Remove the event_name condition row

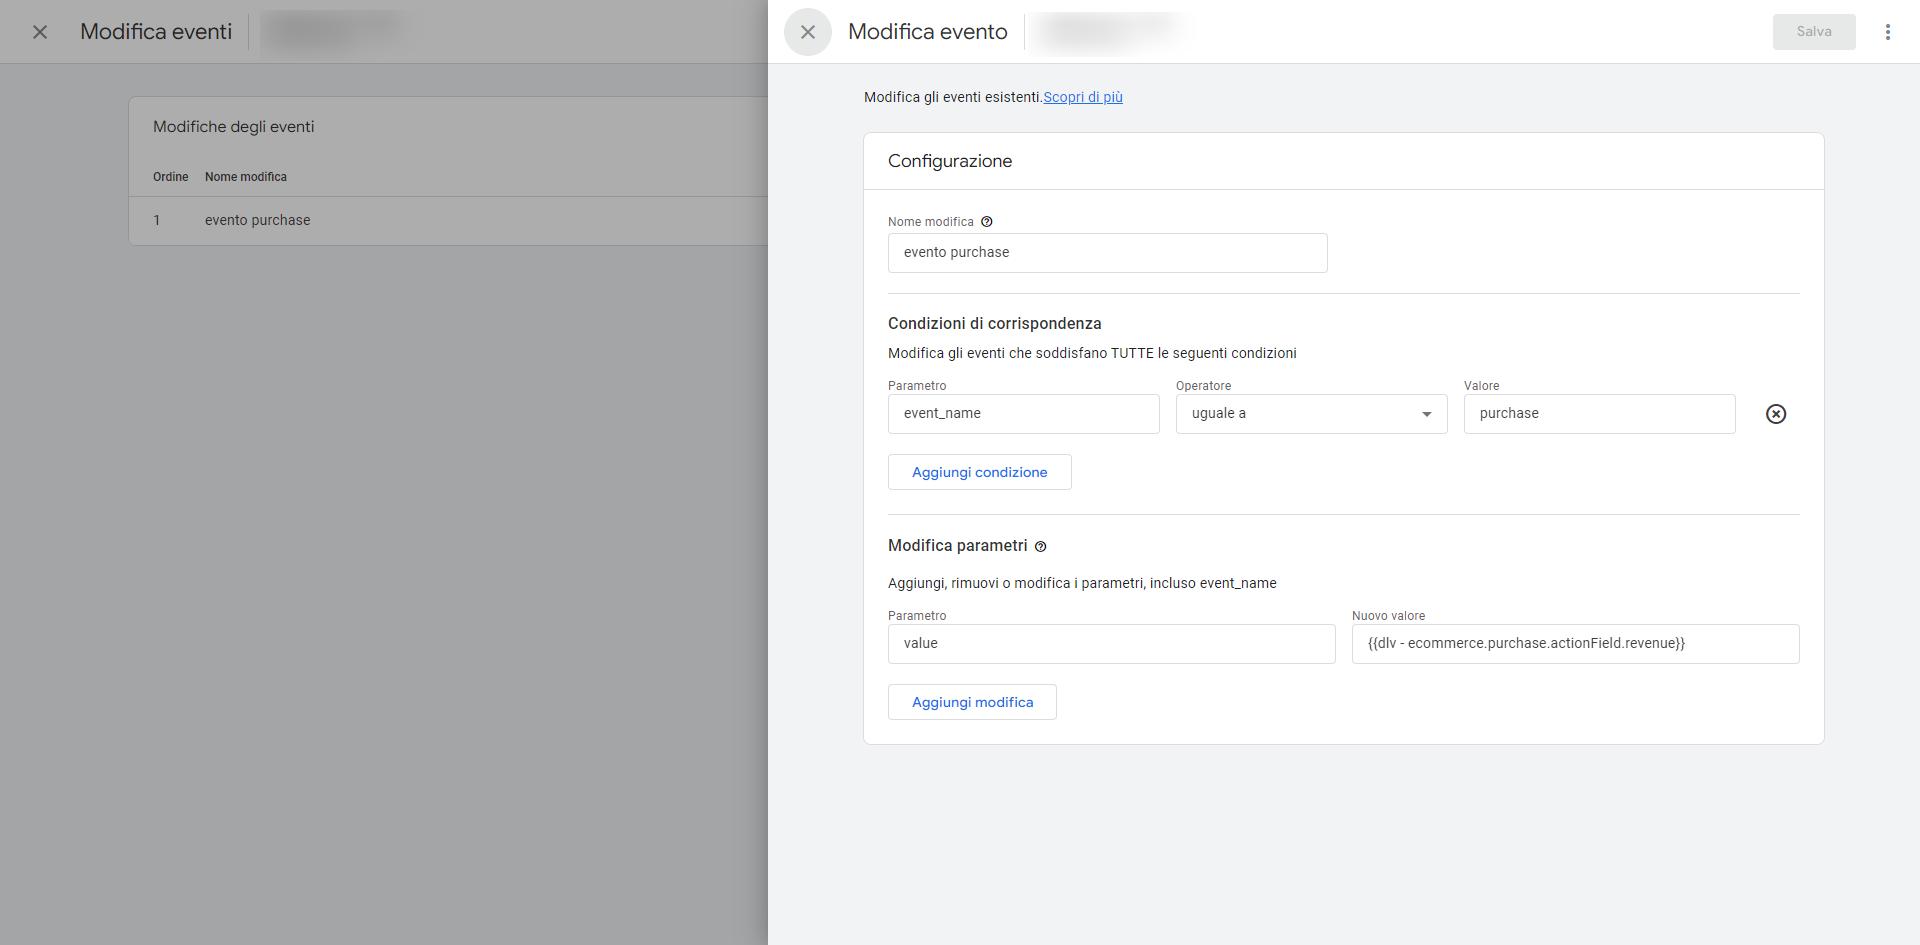tap(1775, 414)
